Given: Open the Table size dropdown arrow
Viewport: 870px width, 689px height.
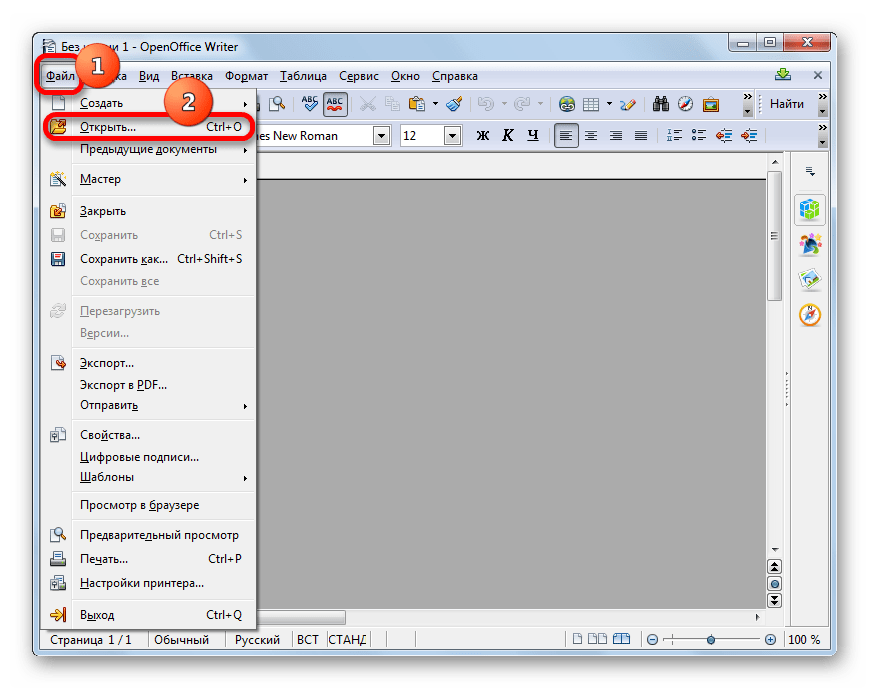Looking at the screenshot, I should point(609,104).
